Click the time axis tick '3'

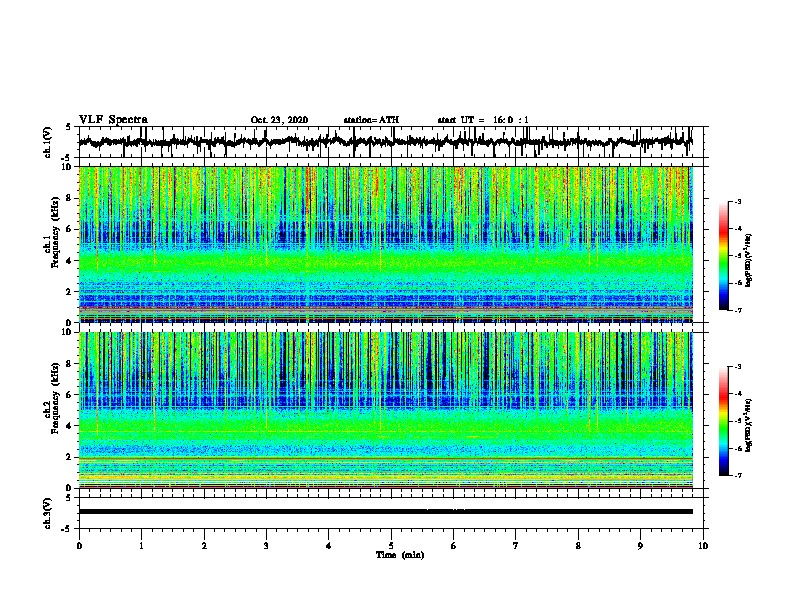(x=266, y=546)
